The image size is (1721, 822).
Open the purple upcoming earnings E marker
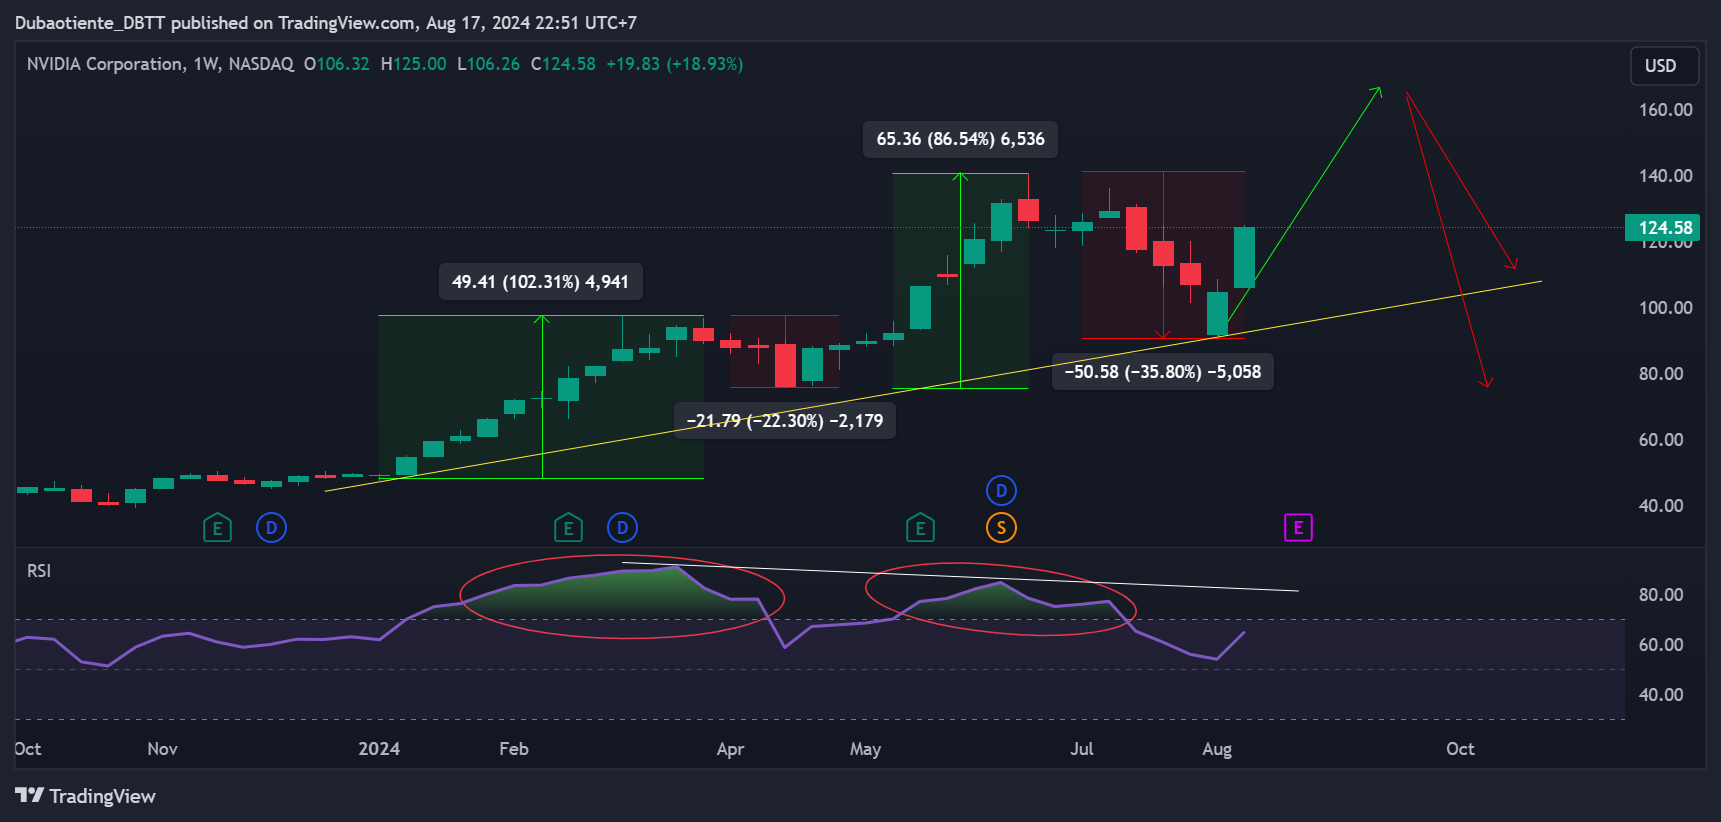[x=1298, y=528]
